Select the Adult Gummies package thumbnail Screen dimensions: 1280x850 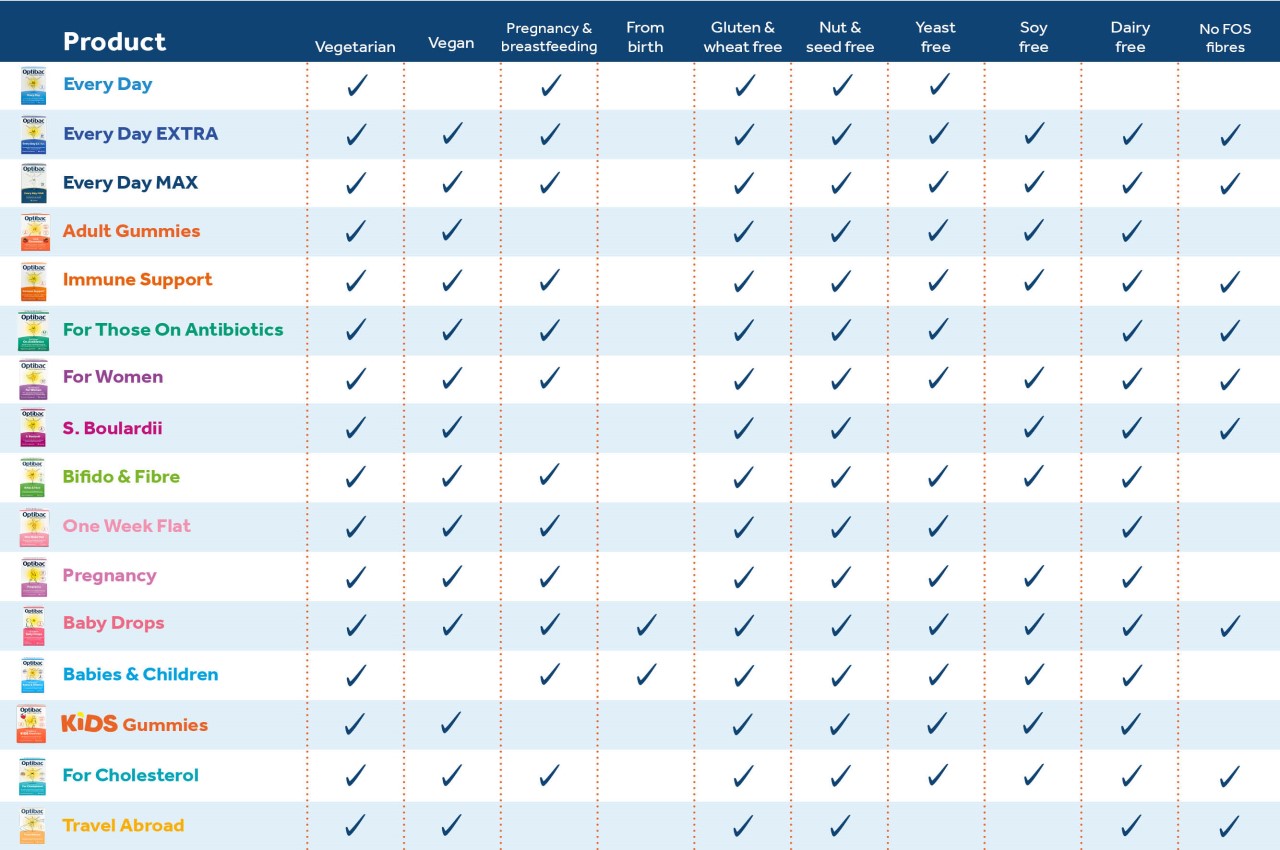click(33, 232)
